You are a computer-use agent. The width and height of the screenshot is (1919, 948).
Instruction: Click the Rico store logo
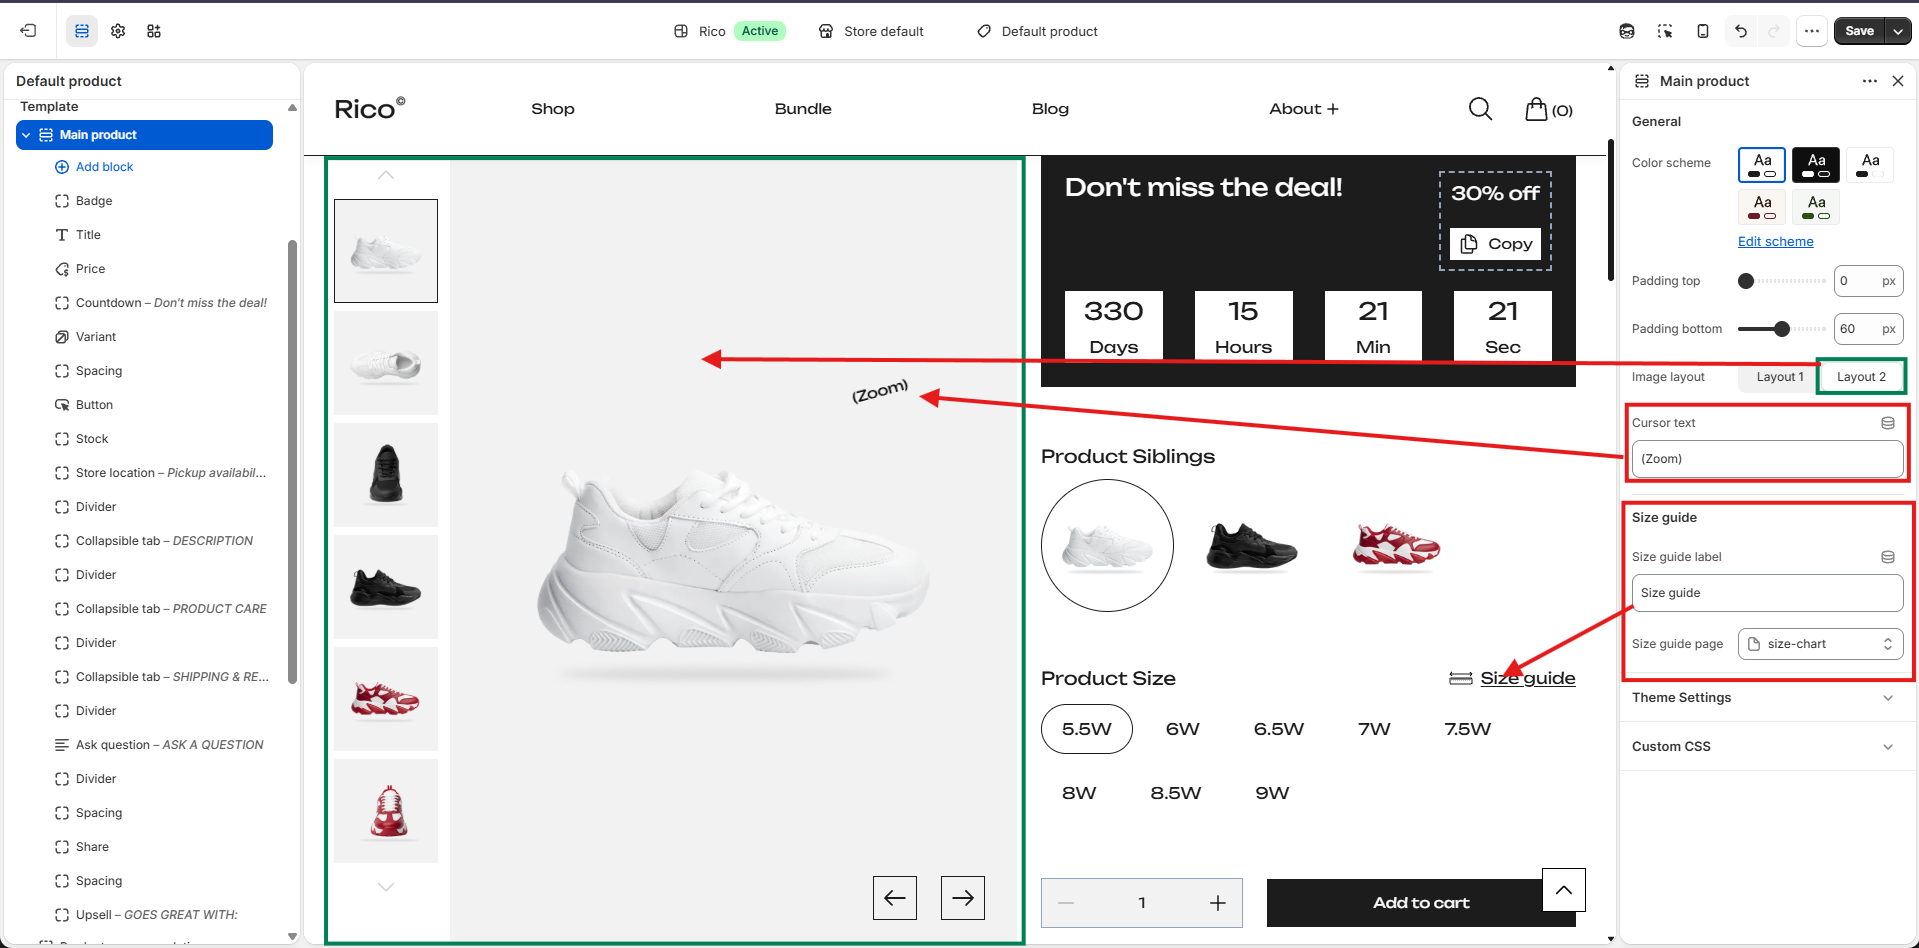[x=370, y=108]
